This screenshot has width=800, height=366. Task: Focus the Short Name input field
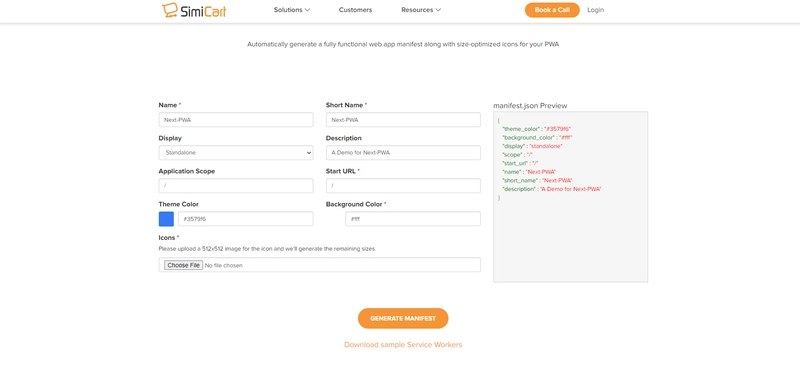(x=403, y=120)
